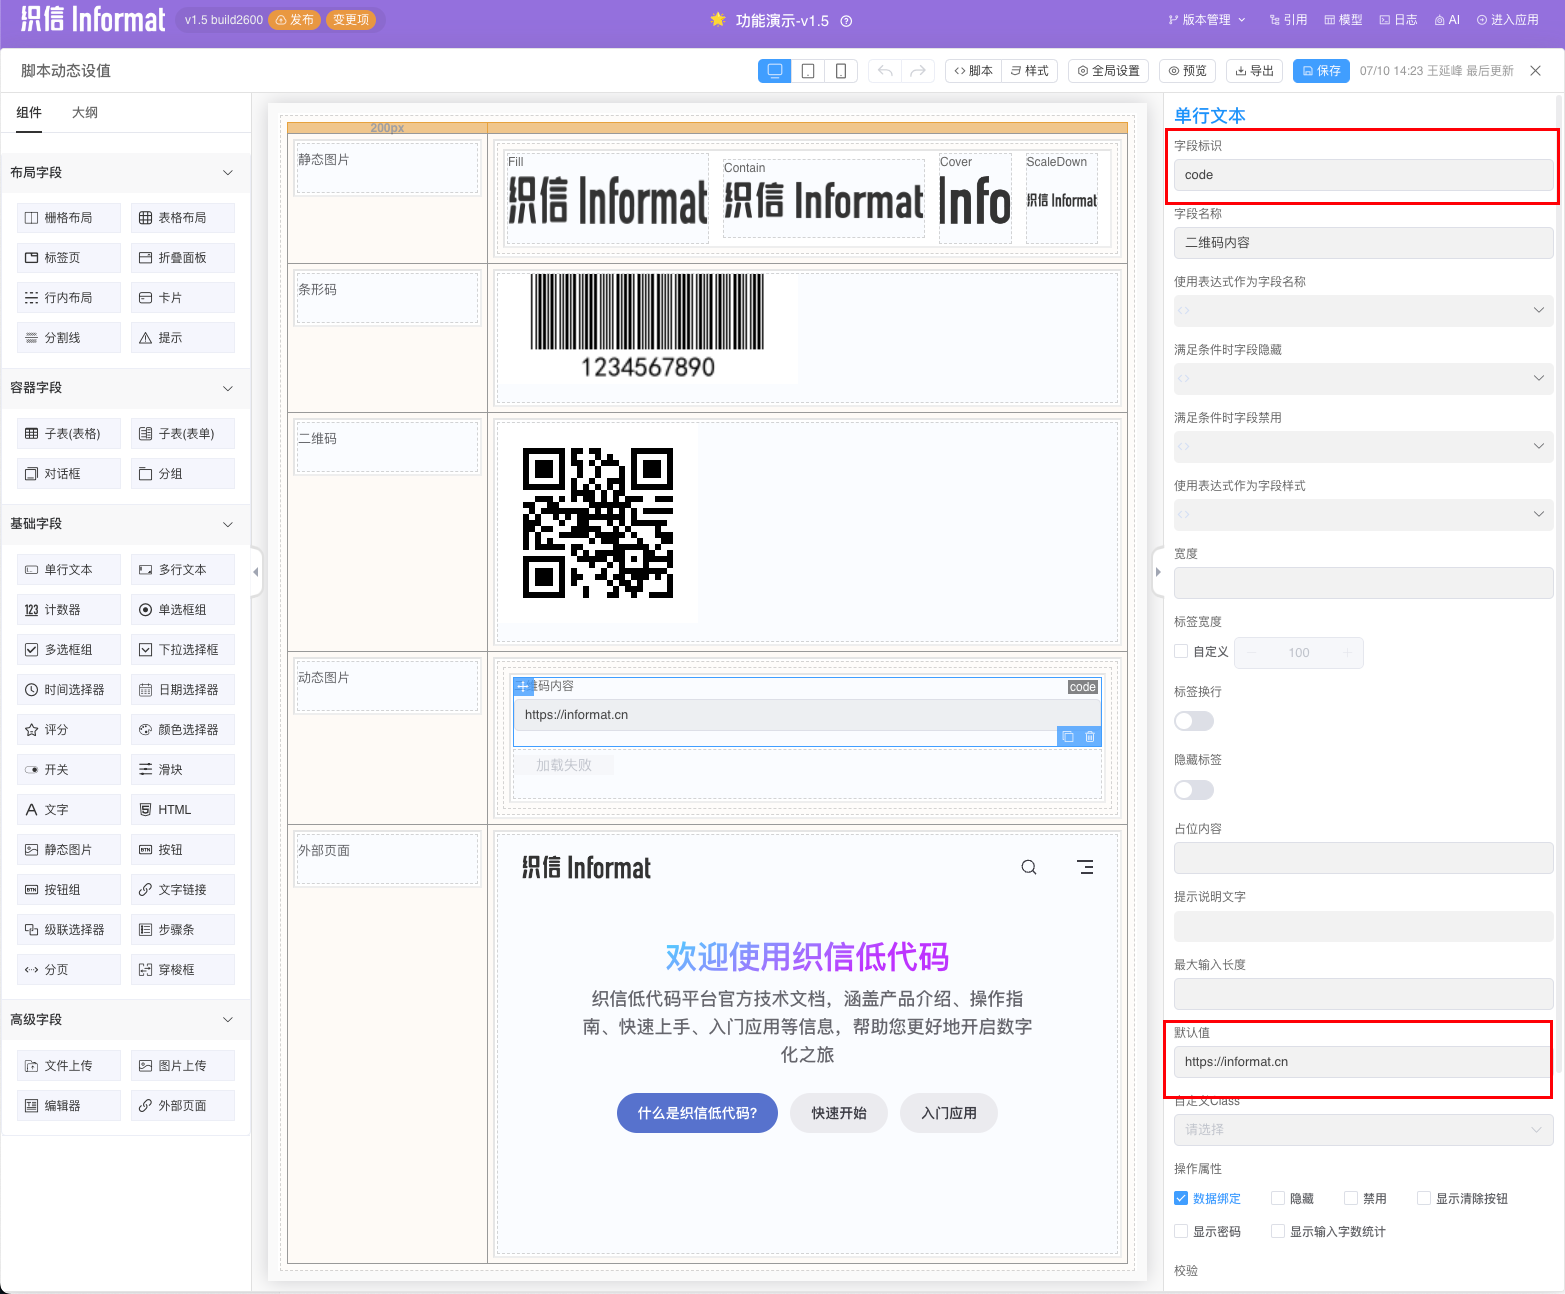
Task: Click the 预览 button
Action: click(x=1188, y=71)
